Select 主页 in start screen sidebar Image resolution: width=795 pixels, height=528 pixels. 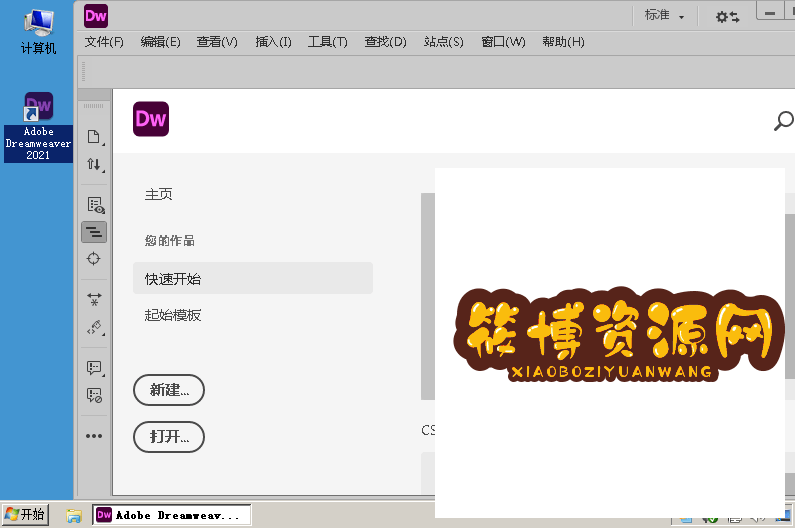coord(159,194)
